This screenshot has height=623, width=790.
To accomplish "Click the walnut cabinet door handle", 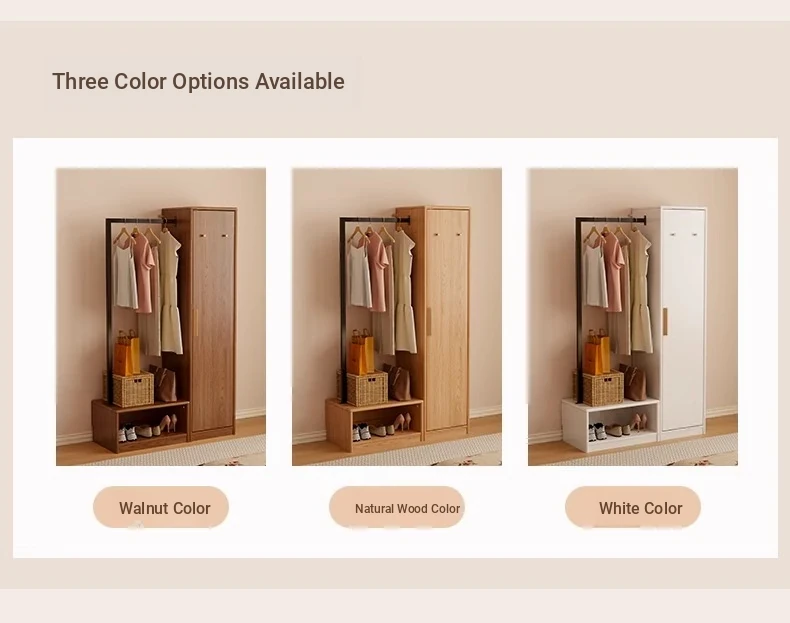I will tap(195, 323).
